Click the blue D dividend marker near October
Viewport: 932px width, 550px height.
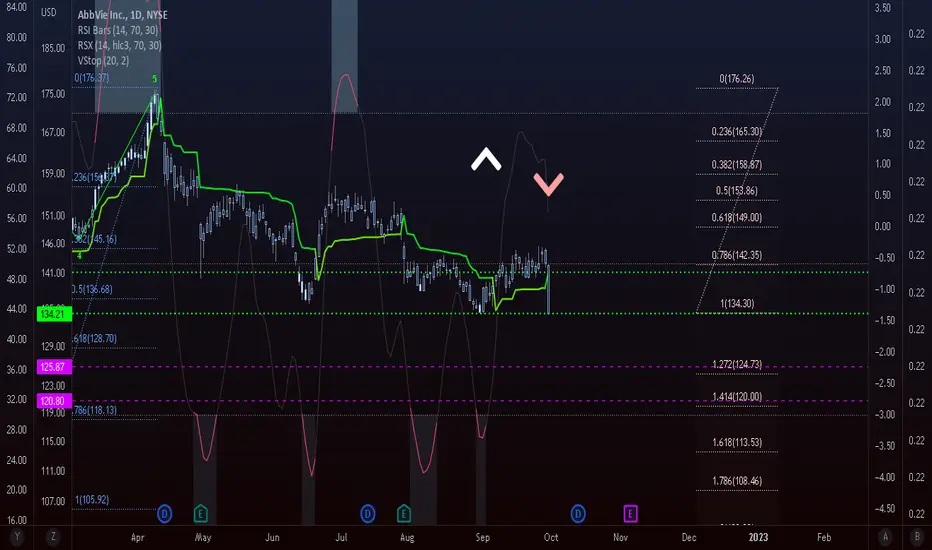pos(578,513)
